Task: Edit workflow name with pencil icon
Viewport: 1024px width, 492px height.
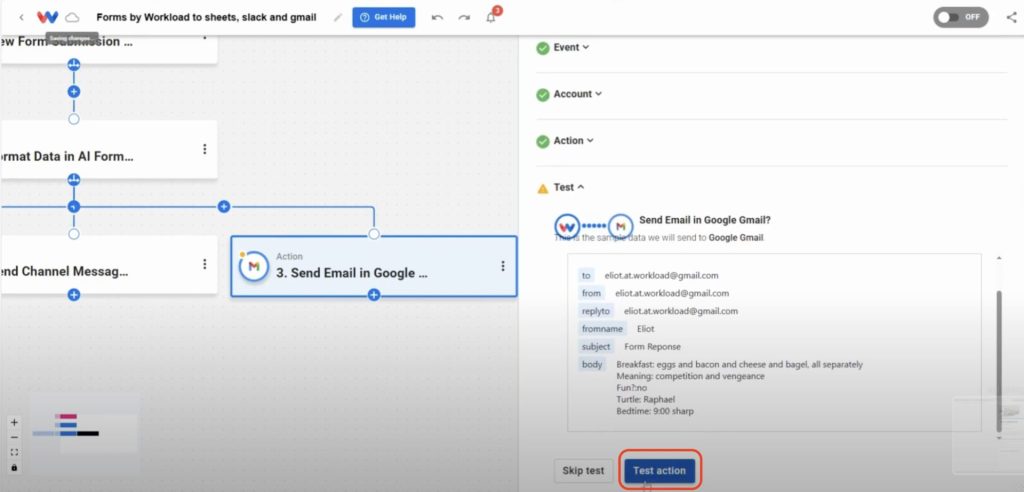Action: pos(338,18)
